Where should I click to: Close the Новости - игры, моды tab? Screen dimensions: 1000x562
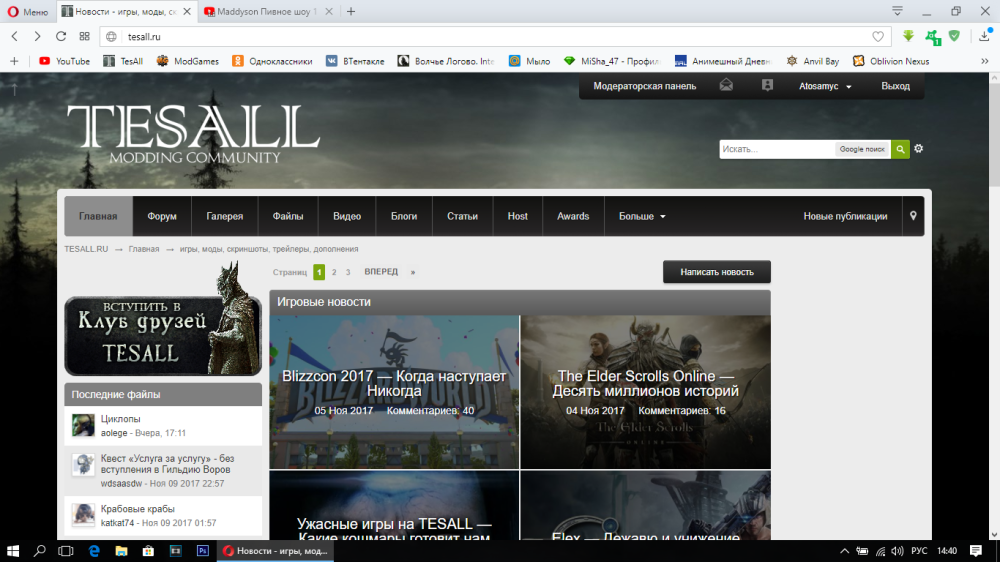pos(187,11)
